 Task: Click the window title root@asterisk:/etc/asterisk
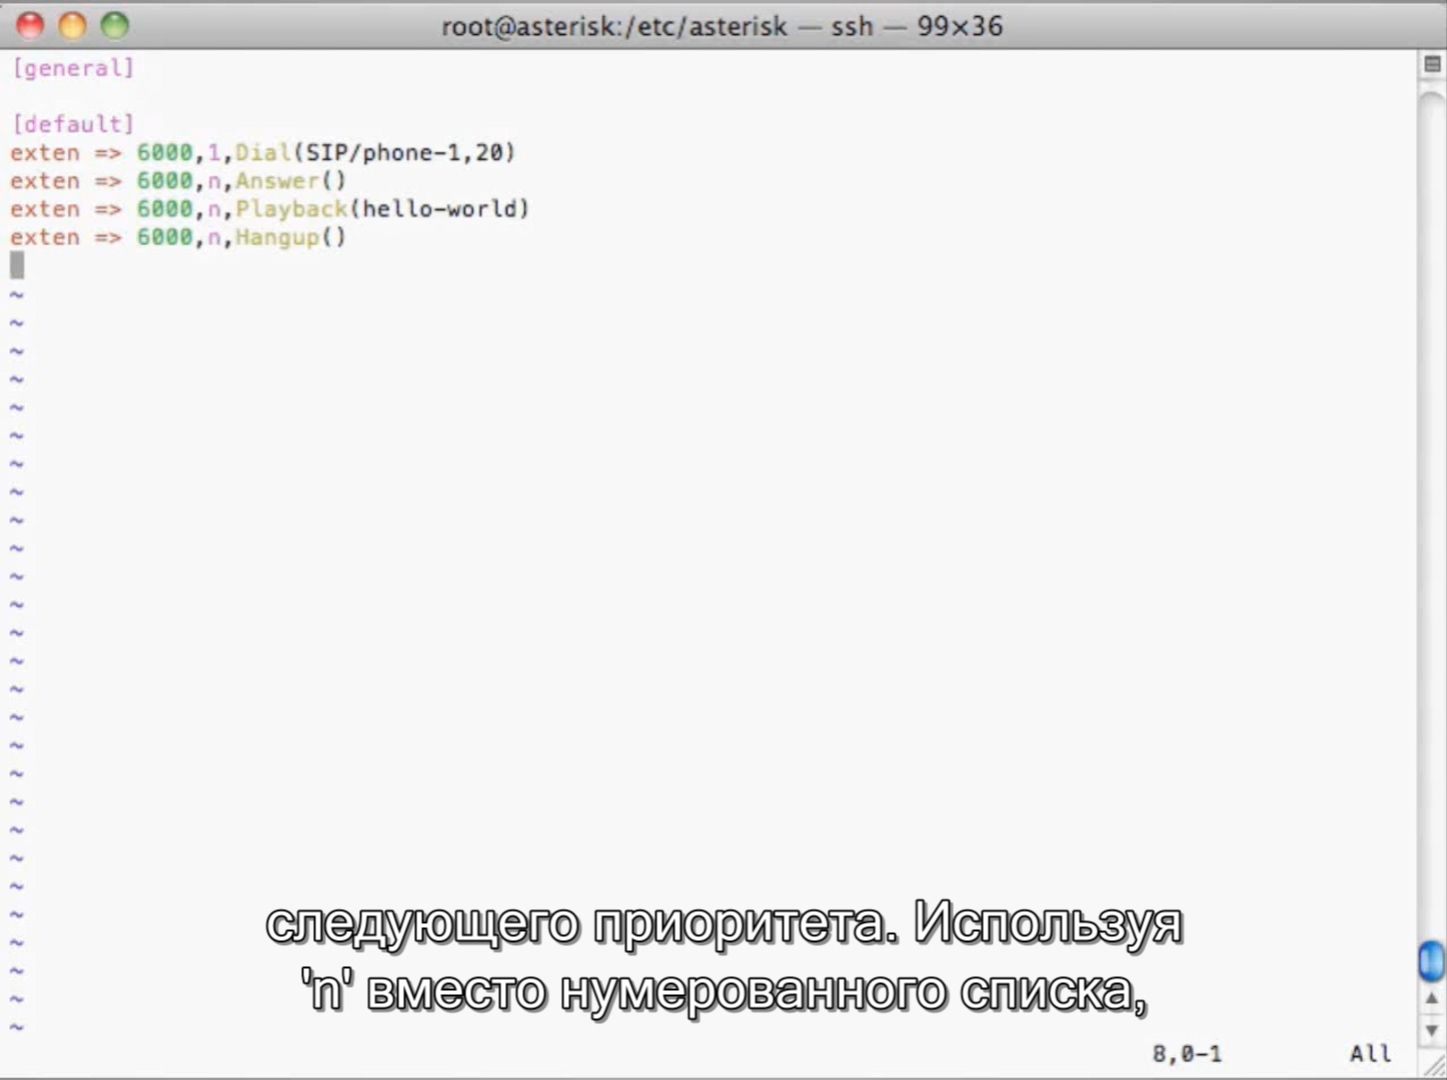(x=614, y=26)
